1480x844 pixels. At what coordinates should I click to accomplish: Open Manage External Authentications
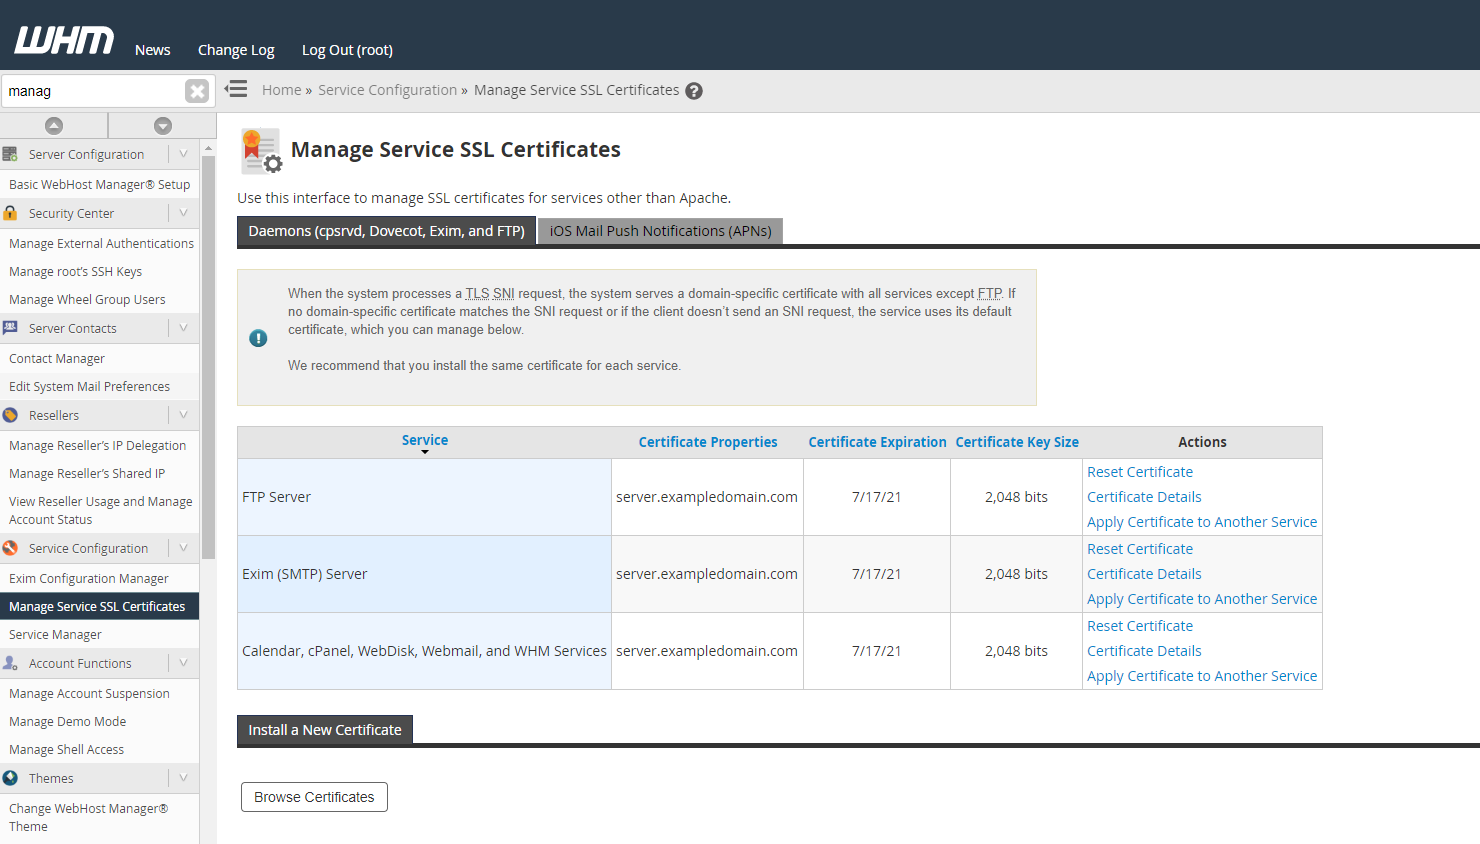pos(101,243)
